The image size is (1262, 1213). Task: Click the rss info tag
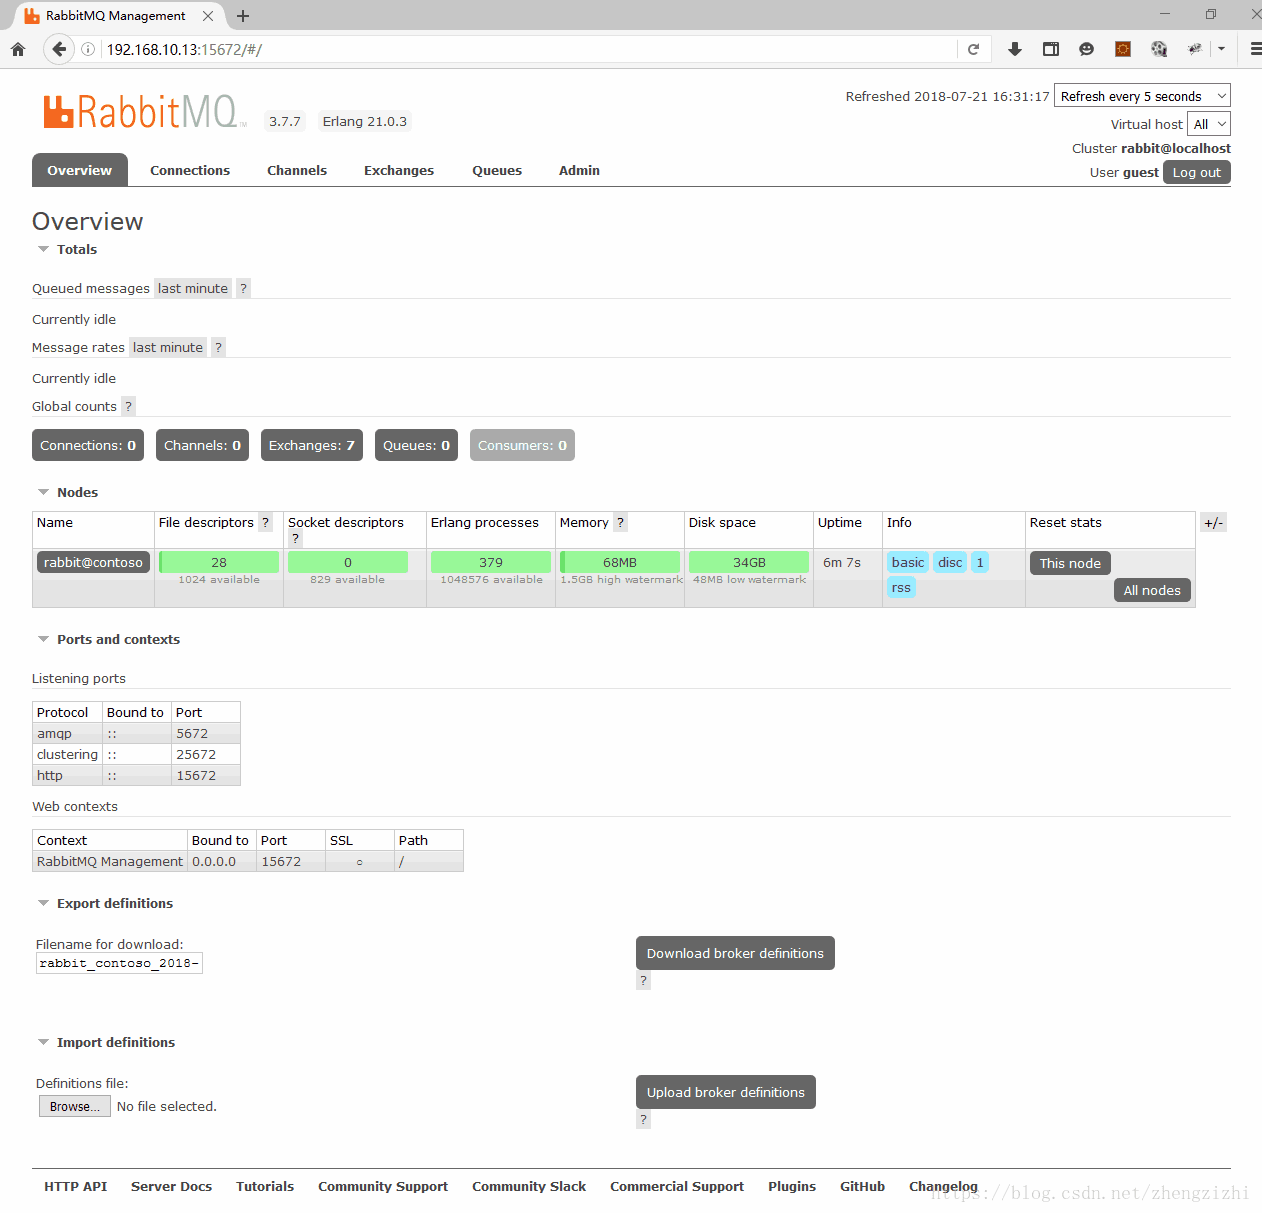(901, 587)
